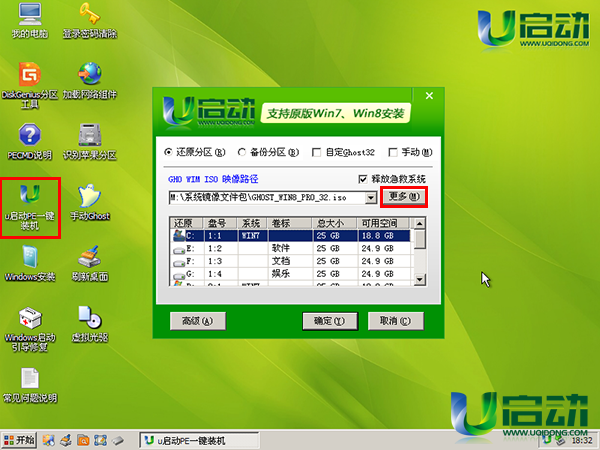Click partition list scroll down arrow
Screen dimensions: 600x450
click(420, 280)
